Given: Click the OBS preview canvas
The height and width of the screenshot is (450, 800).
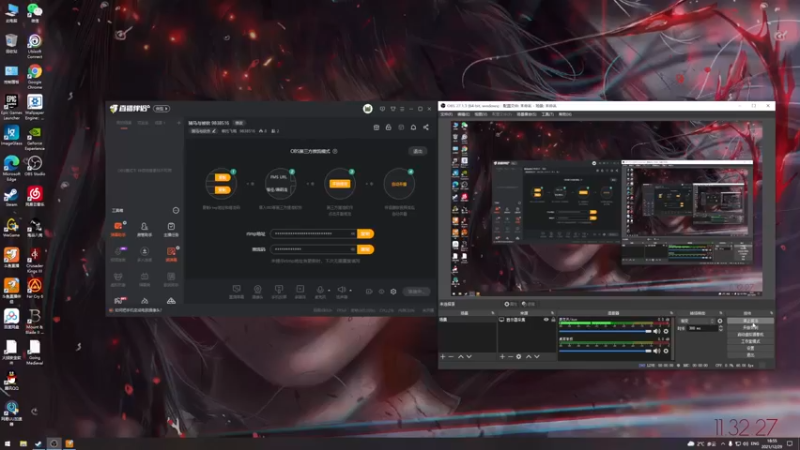Looking at the screenshot, I should [607, 208].
